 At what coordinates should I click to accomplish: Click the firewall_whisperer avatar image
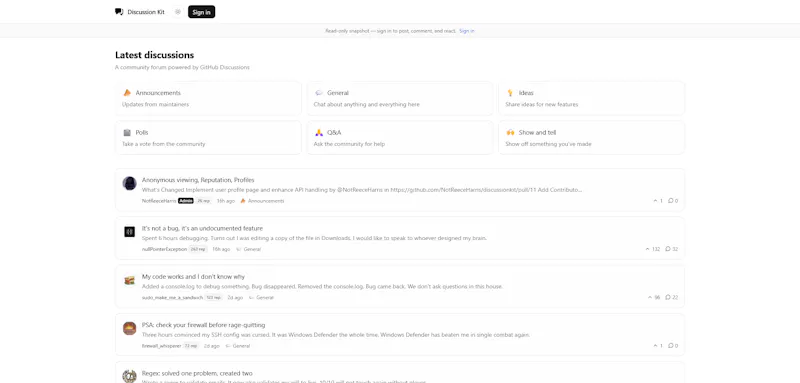coord(130,328)
